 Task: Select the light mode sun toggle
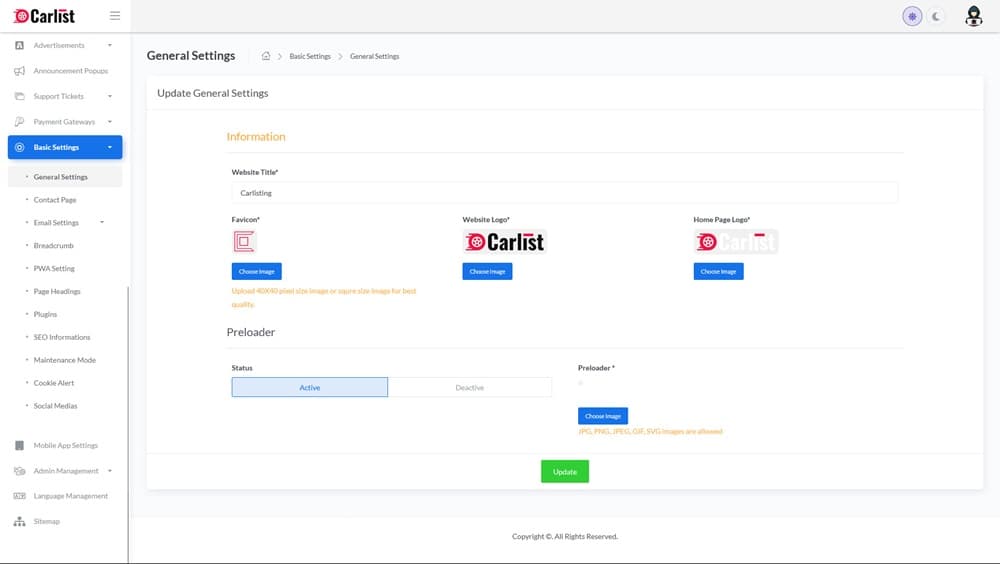[x=912, y=16]
